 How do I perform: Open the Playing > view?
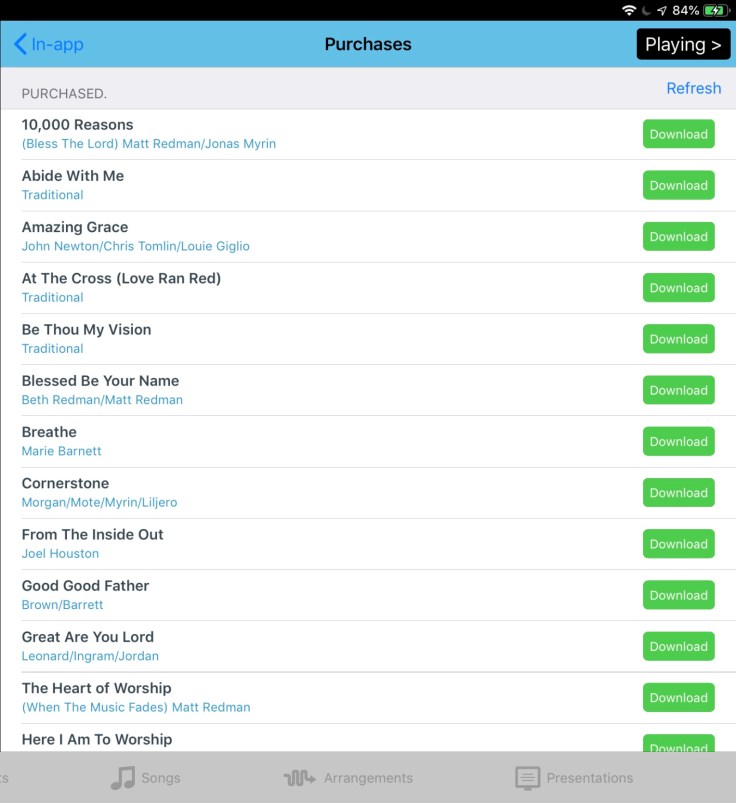(683, 44)
